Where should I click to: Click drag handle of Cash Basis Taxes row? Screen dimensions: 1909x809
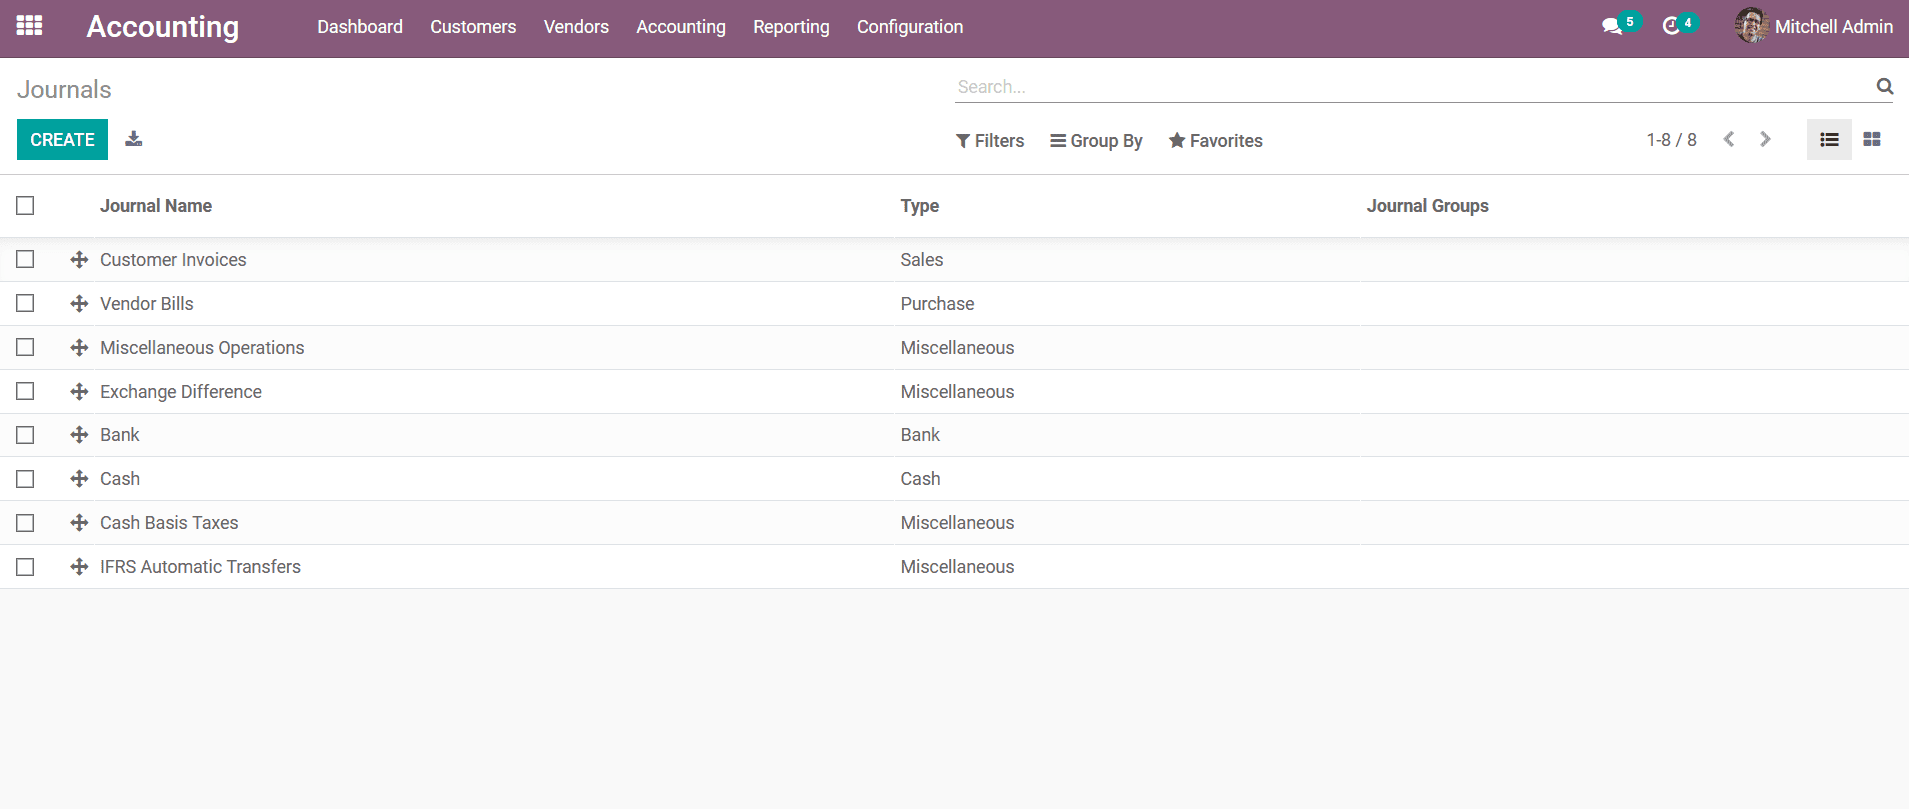click(x=80, y=523)
